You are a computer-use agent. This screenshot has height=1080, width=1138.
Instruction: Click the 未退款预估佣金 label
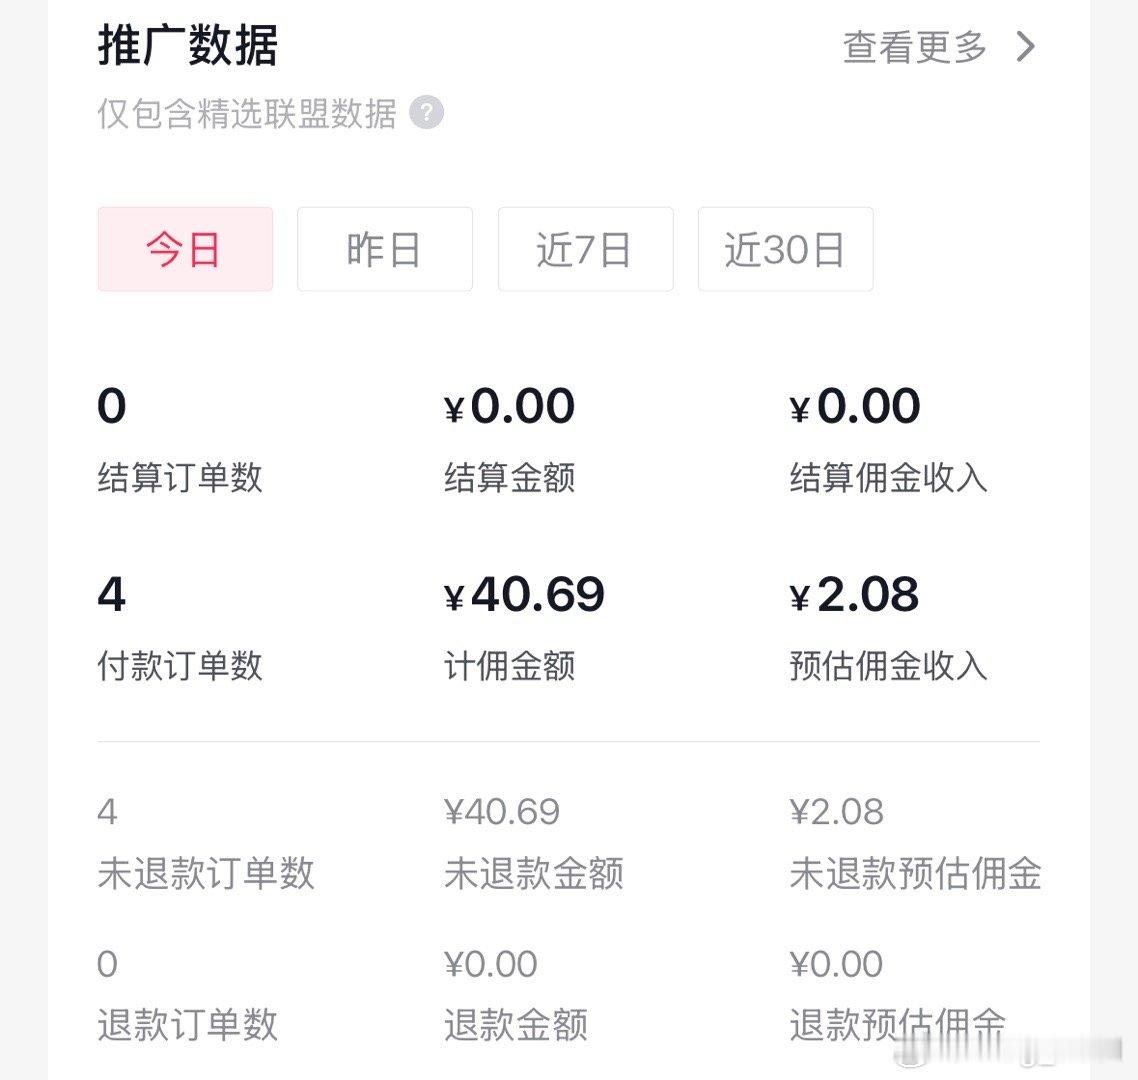click(915, 872)
